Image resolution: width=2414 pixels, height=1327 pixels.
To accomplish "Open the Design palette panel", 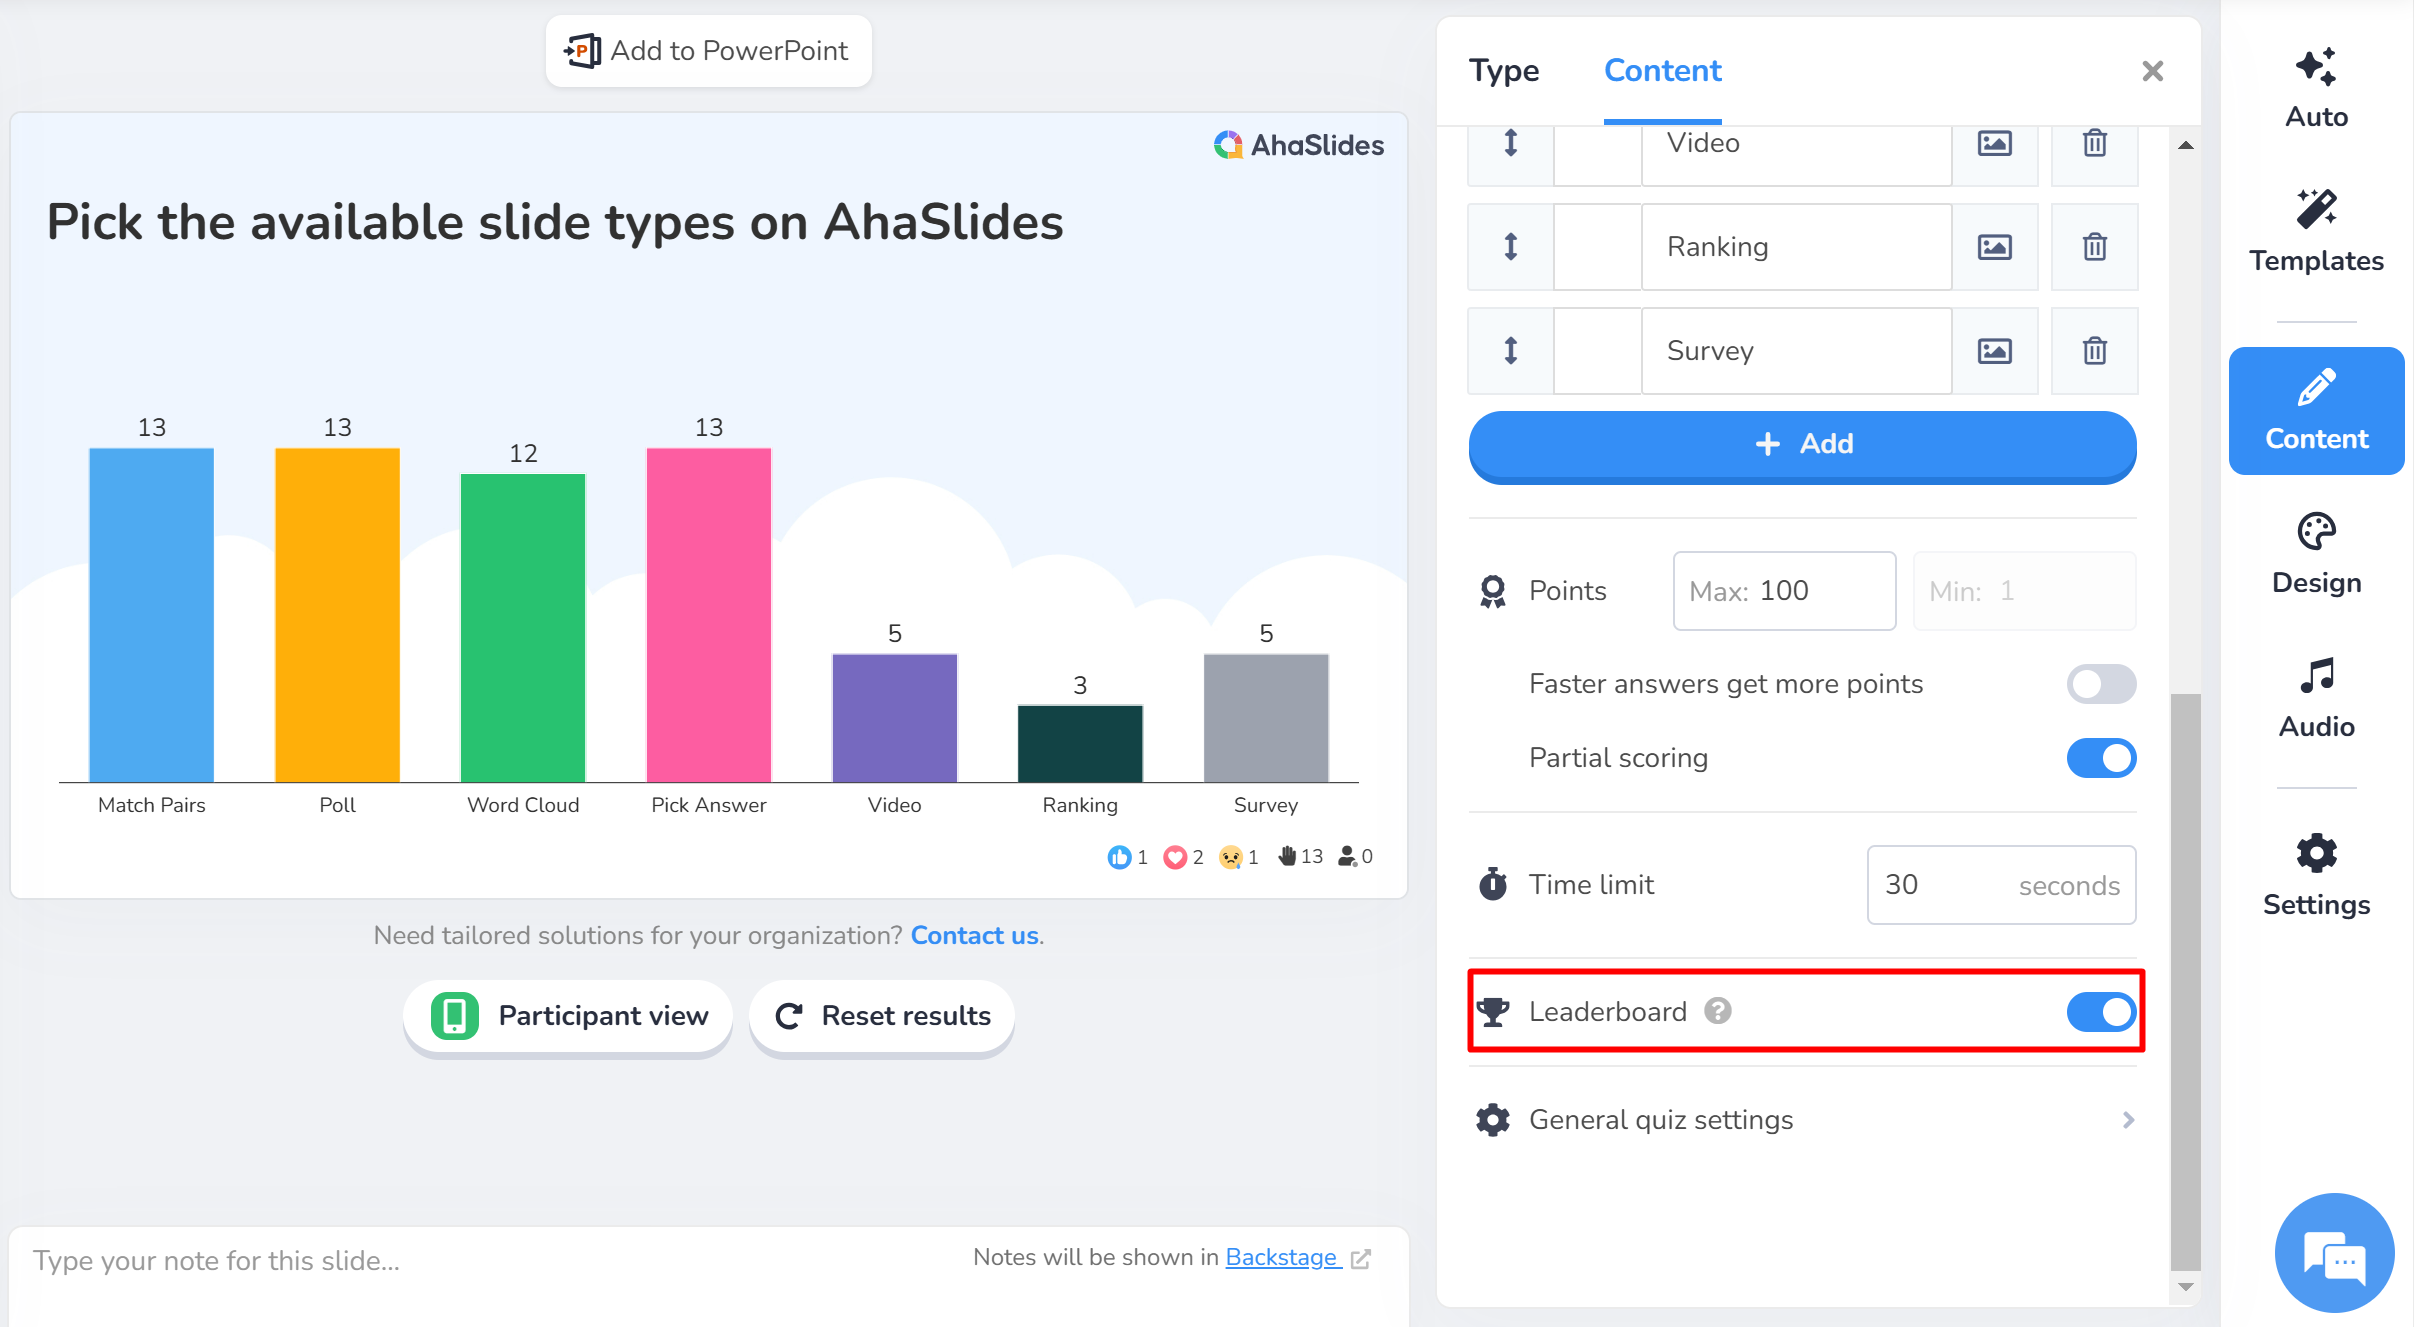I will click(x=2316, y=554).
